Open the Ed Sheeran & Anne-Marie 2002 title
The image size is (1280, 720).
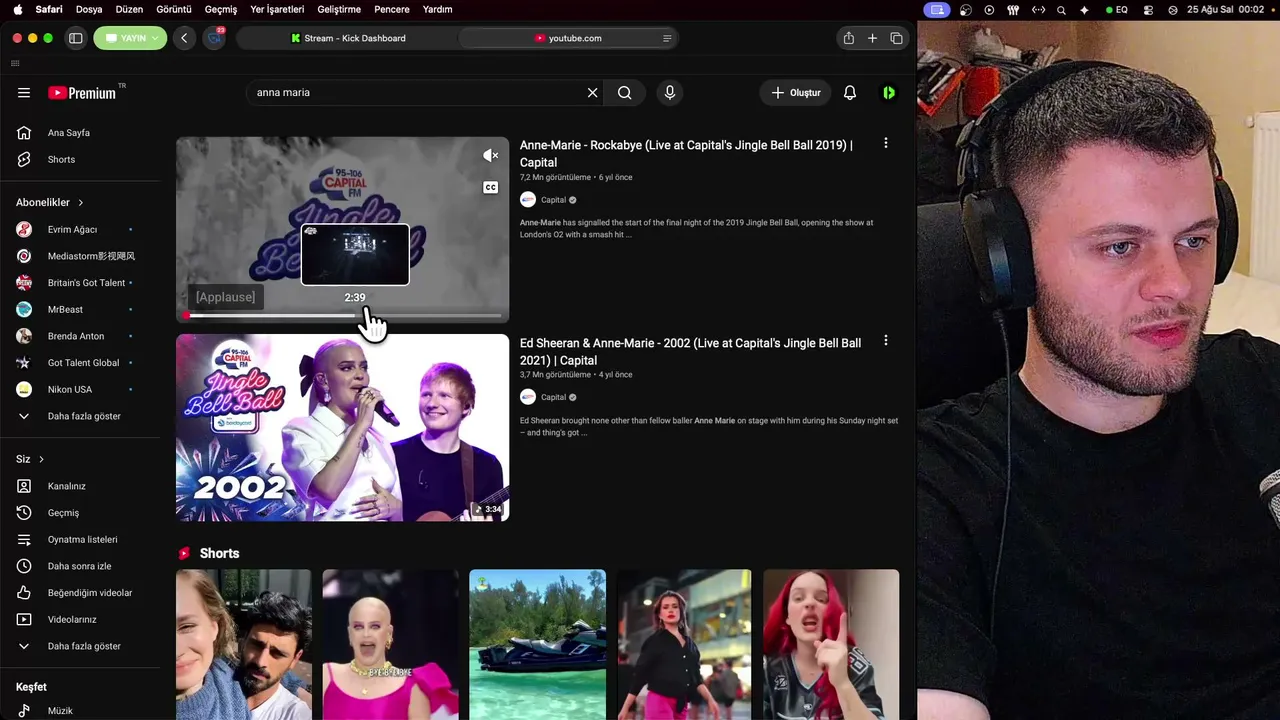point(690,352)
